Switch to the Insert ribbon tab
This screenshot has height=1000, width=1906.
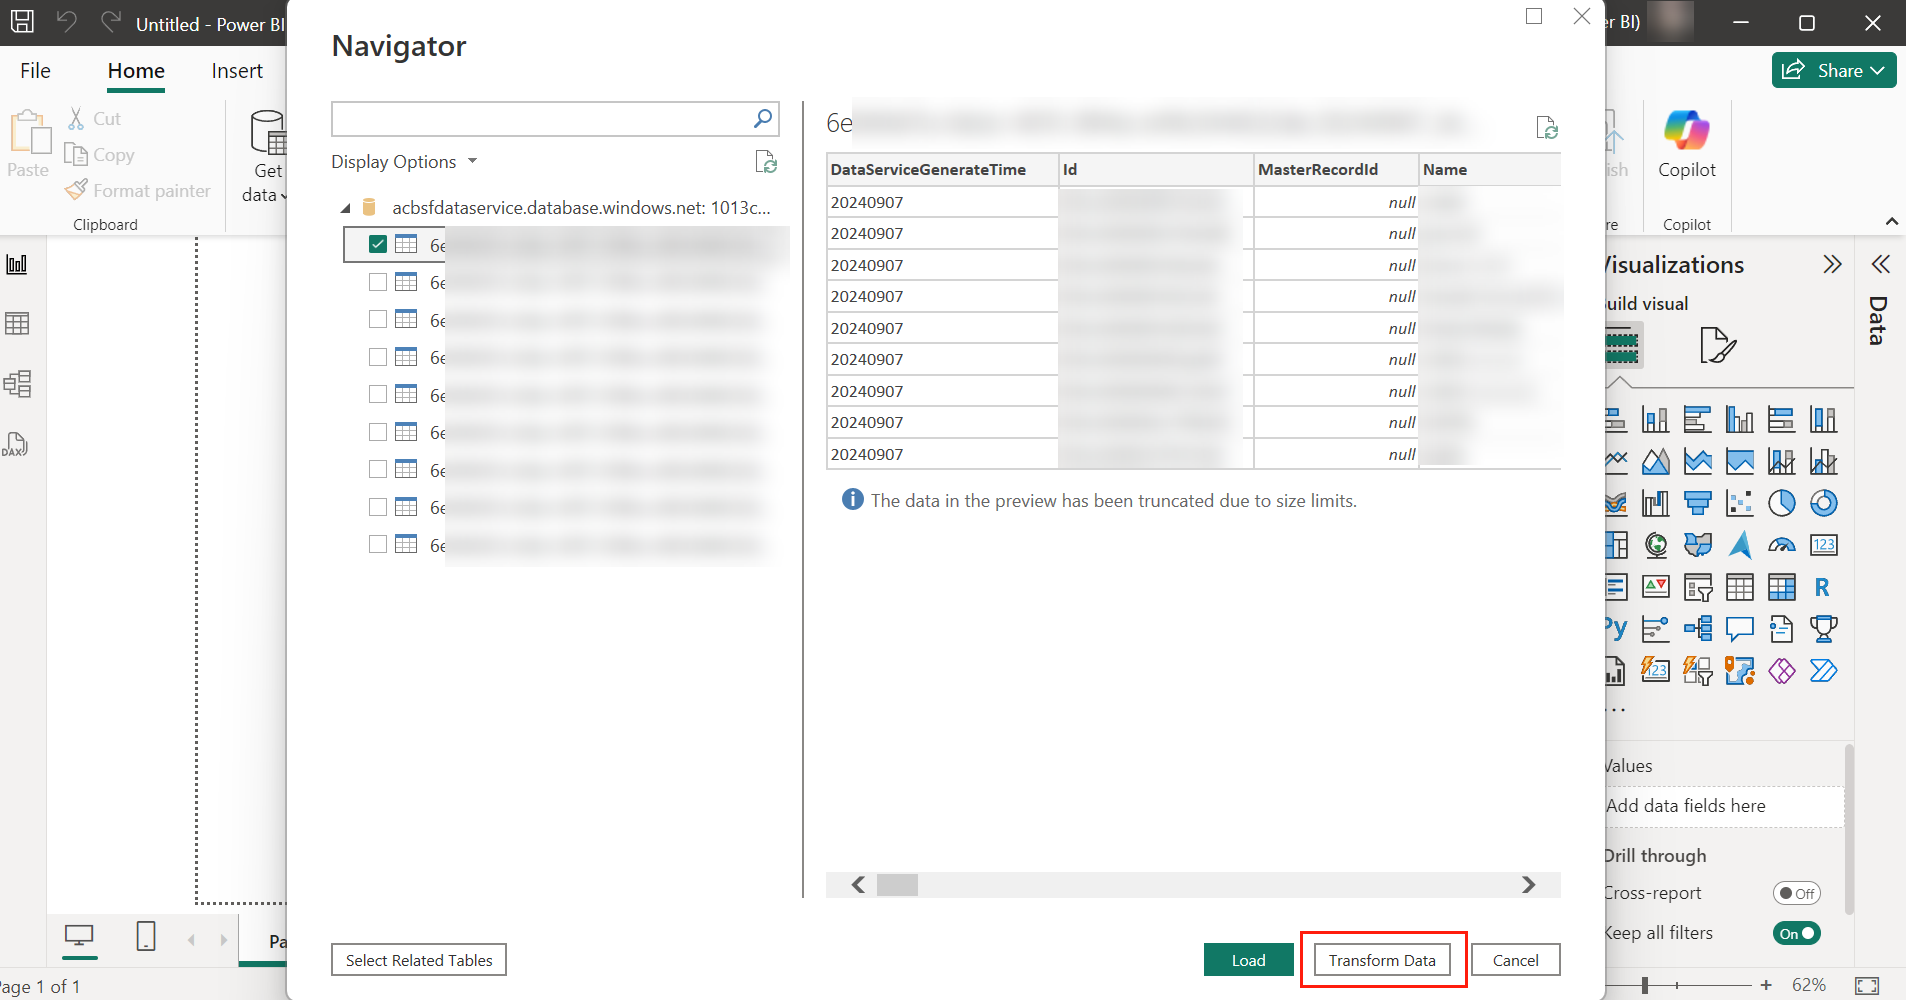pyautogui.click(x=237, y=70)
